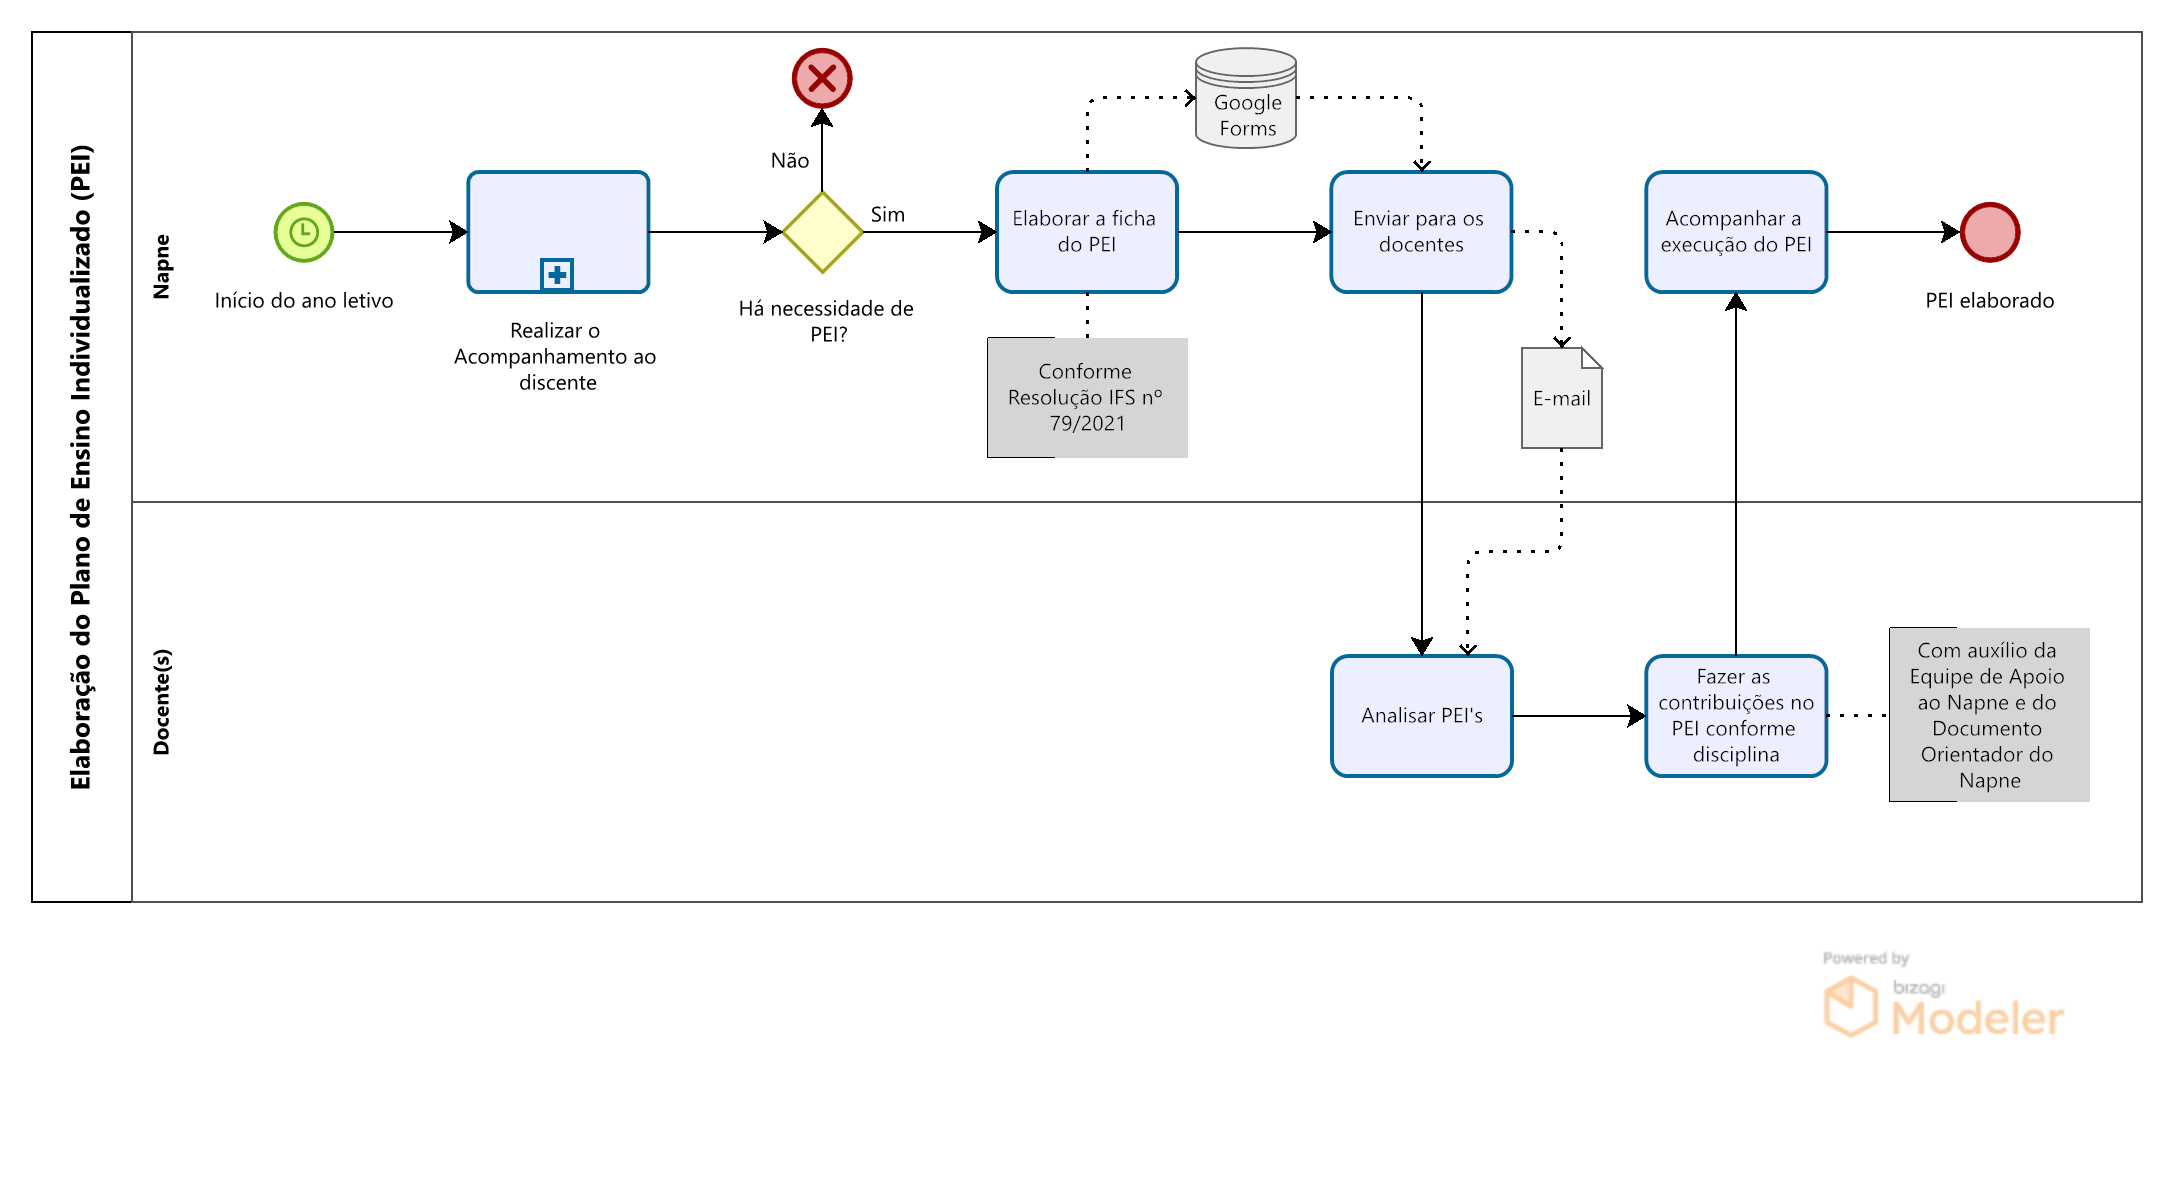The image size is (2174, 1194).
Task: Select the Napne lane header
Action: pos(161,267)
